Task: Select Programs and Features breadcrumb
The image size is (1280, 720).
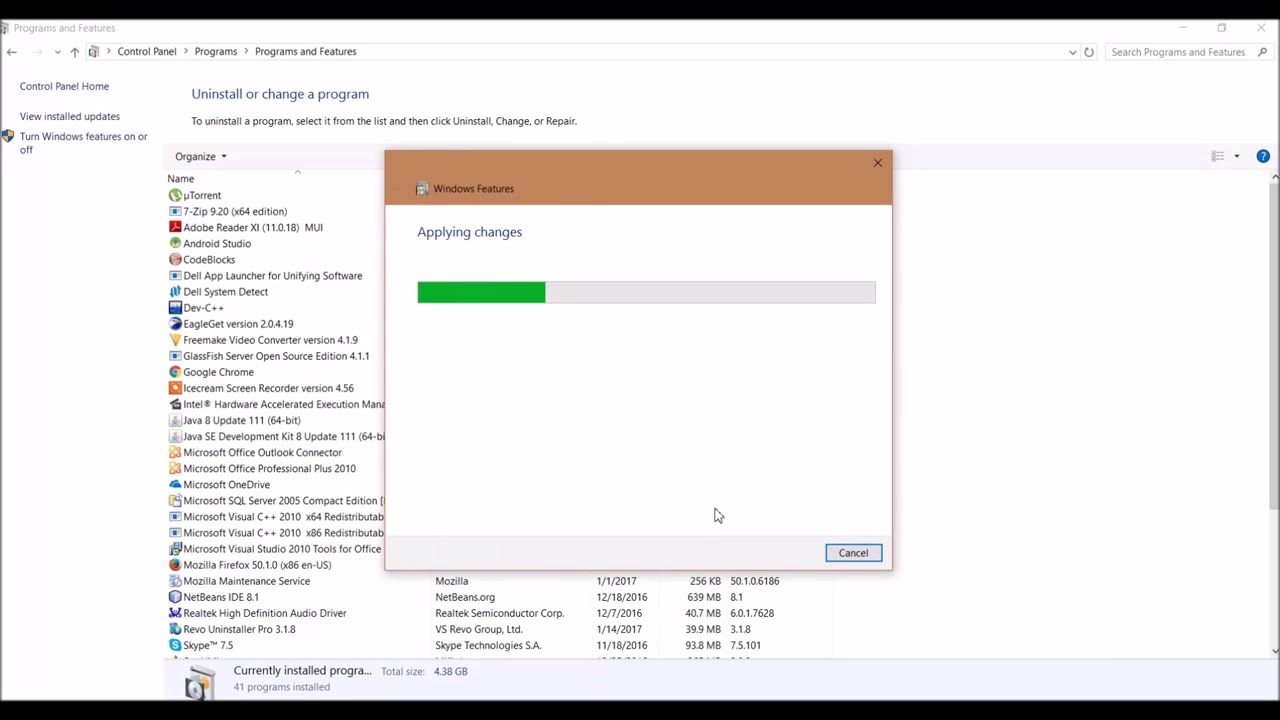Action: point(305,51)
